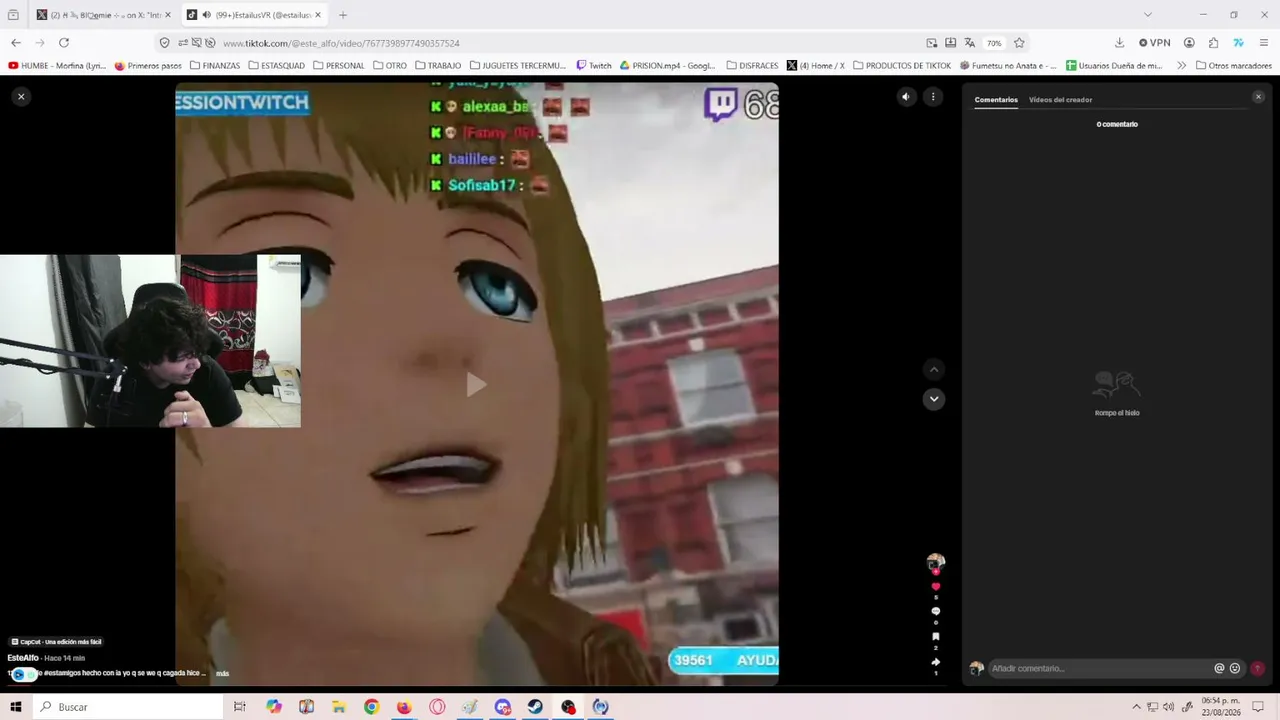This screenshot has width=1280, height=720.
Task: Open the emoji picker in comment box
Action: (x=1235, y=668)
